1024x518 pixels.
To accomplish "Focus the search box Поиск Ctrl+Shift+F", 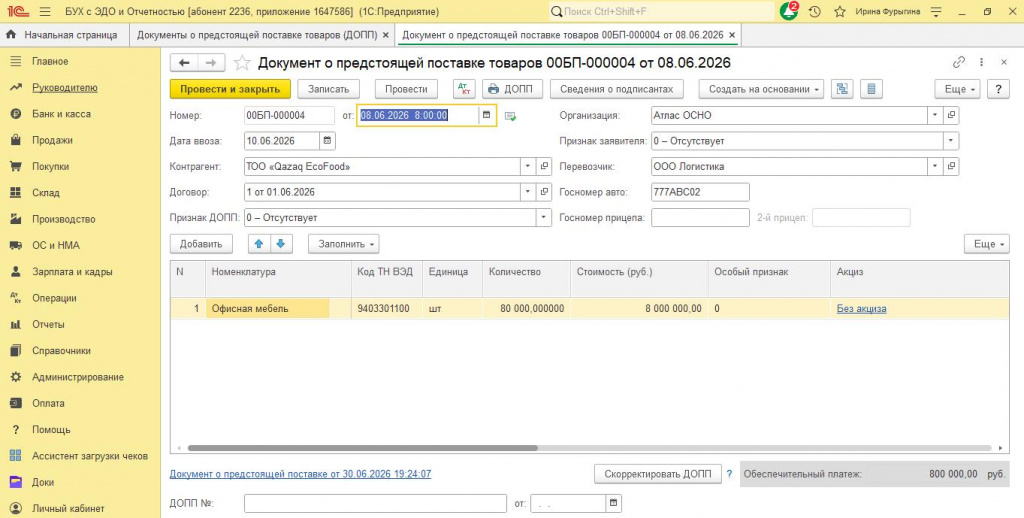I will pyautogui.click(x=661, y=12).
